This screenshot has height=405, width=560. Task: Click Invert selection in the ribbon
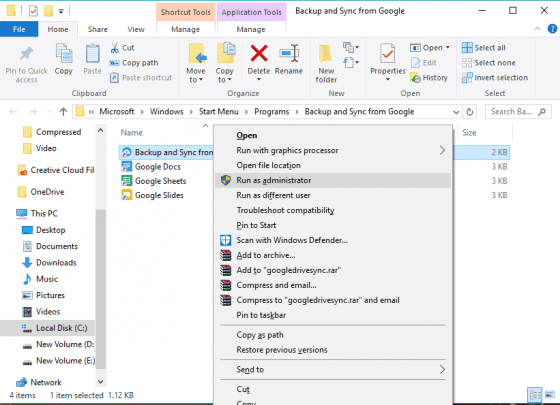tap(495, 78)
